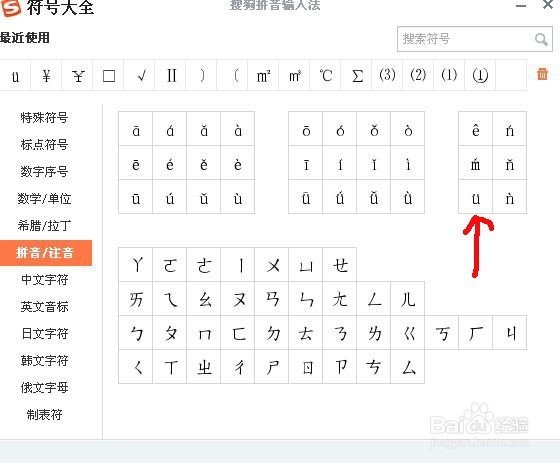Screen dimensions: 560x463
Task: Insert recent empty square □ symbol
Action: pyautogui.click(x=108, y=75)
